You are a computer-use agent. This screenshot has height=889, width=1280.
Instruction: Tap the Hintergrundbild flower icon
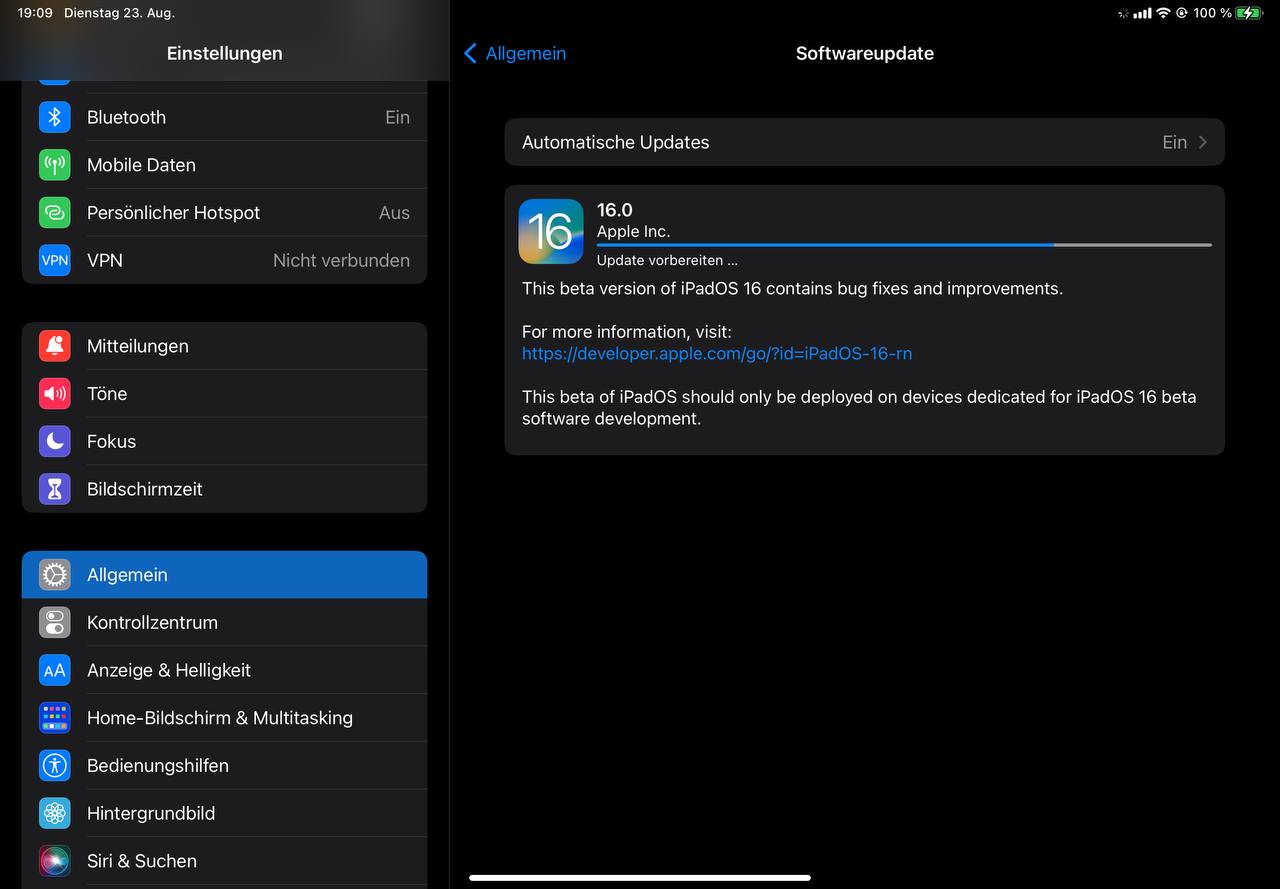click(x=55, y=813)
